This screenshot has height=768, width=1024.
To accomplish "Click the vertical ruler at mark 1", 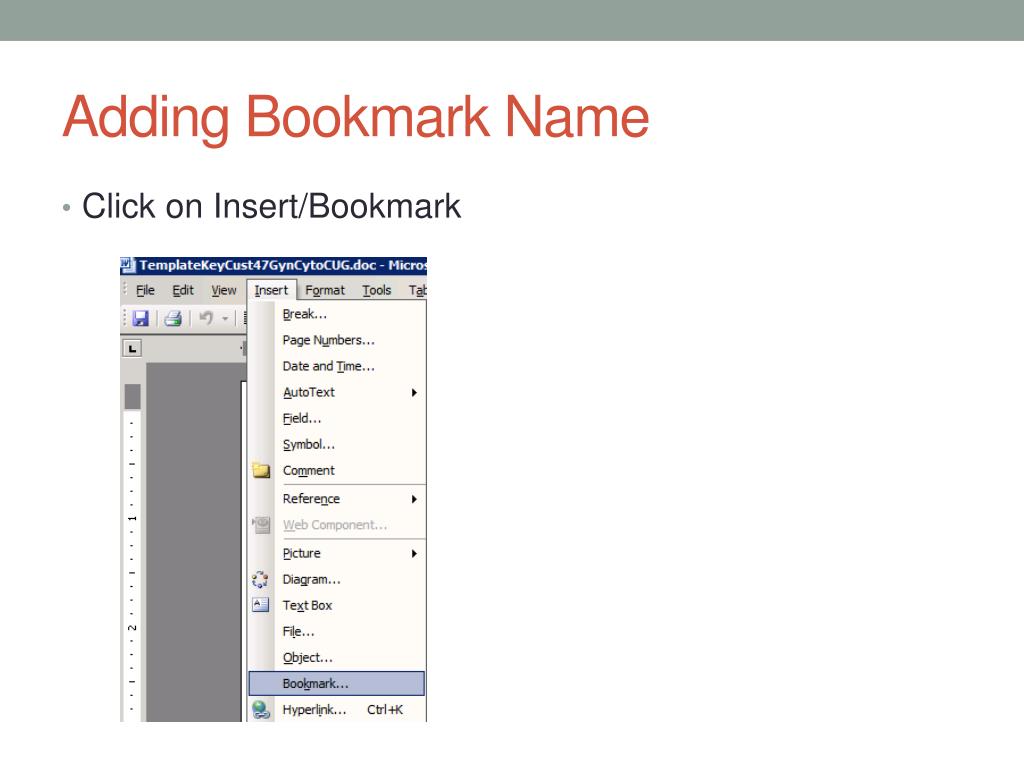I will coord(133,518).
